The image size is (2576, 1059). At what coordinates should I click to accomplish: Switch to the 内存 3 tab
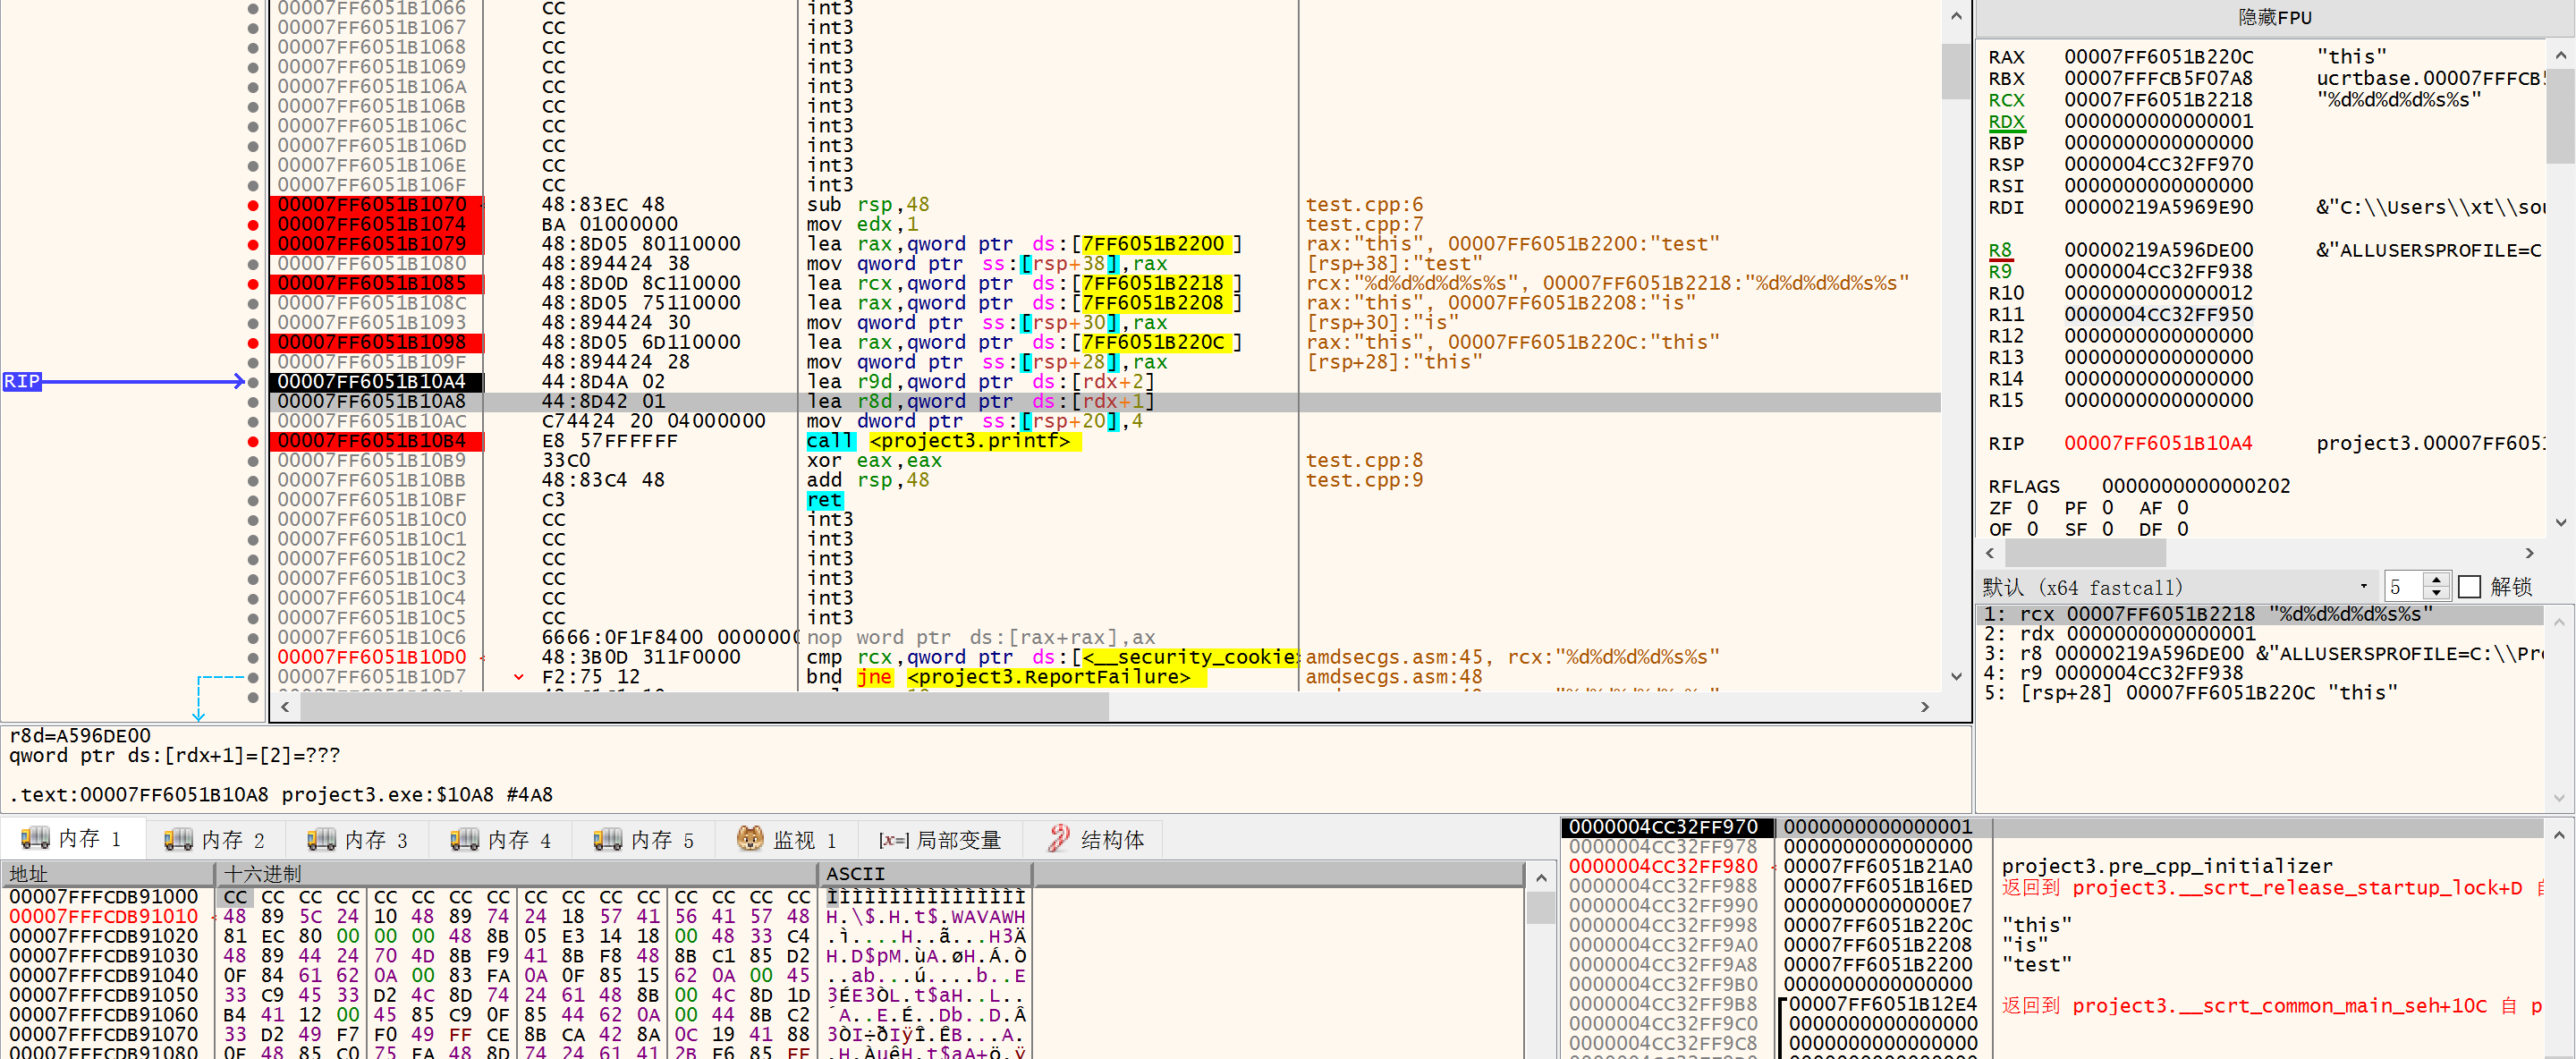[358, 839]
